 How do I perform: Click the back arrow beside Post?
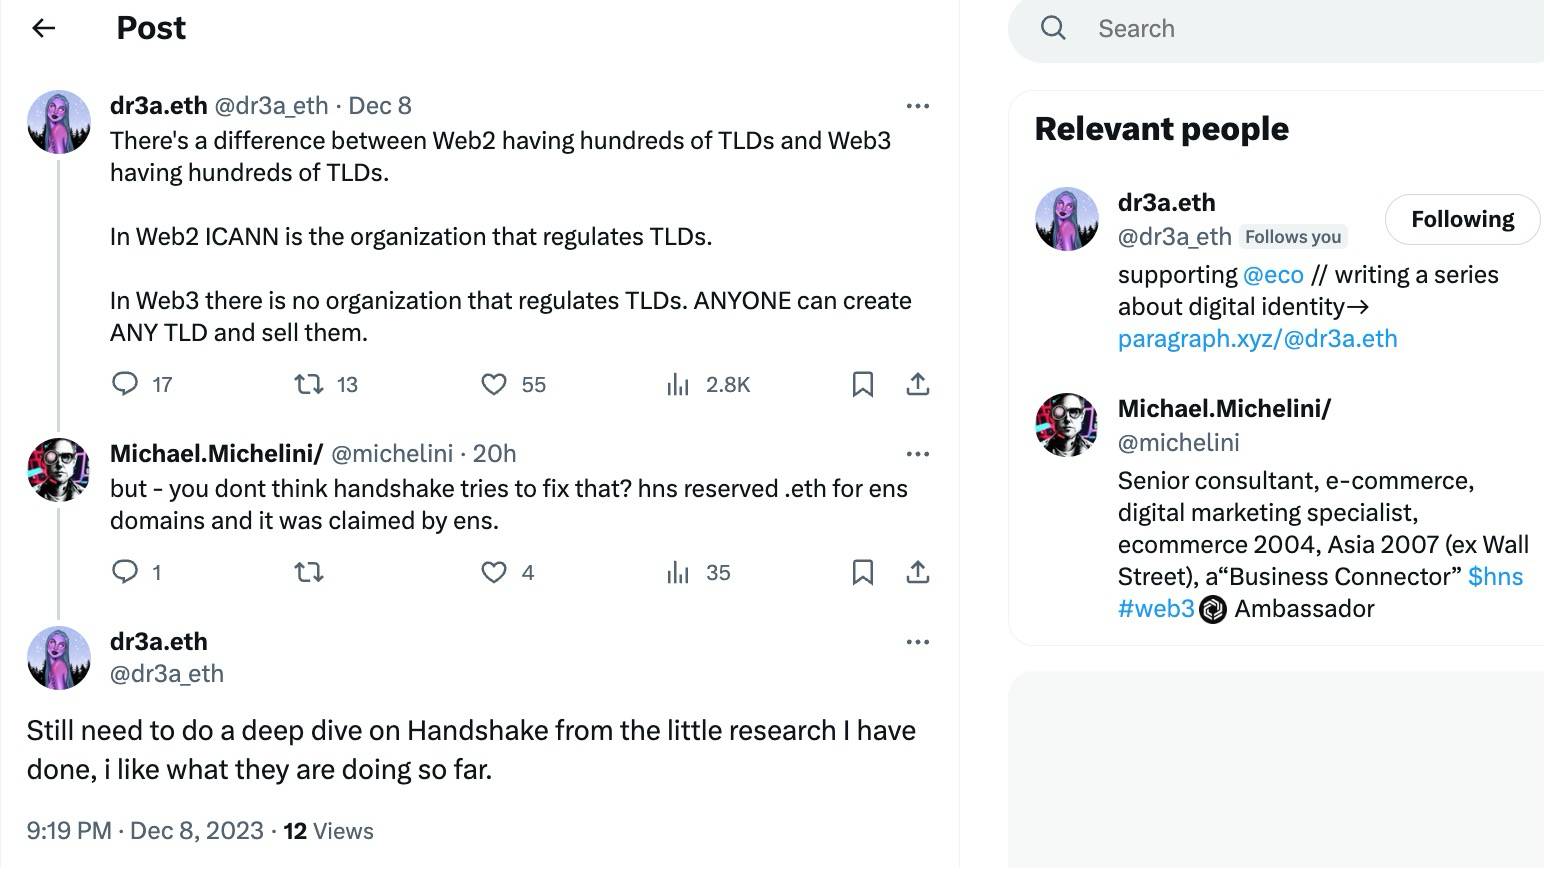[43, 28]
